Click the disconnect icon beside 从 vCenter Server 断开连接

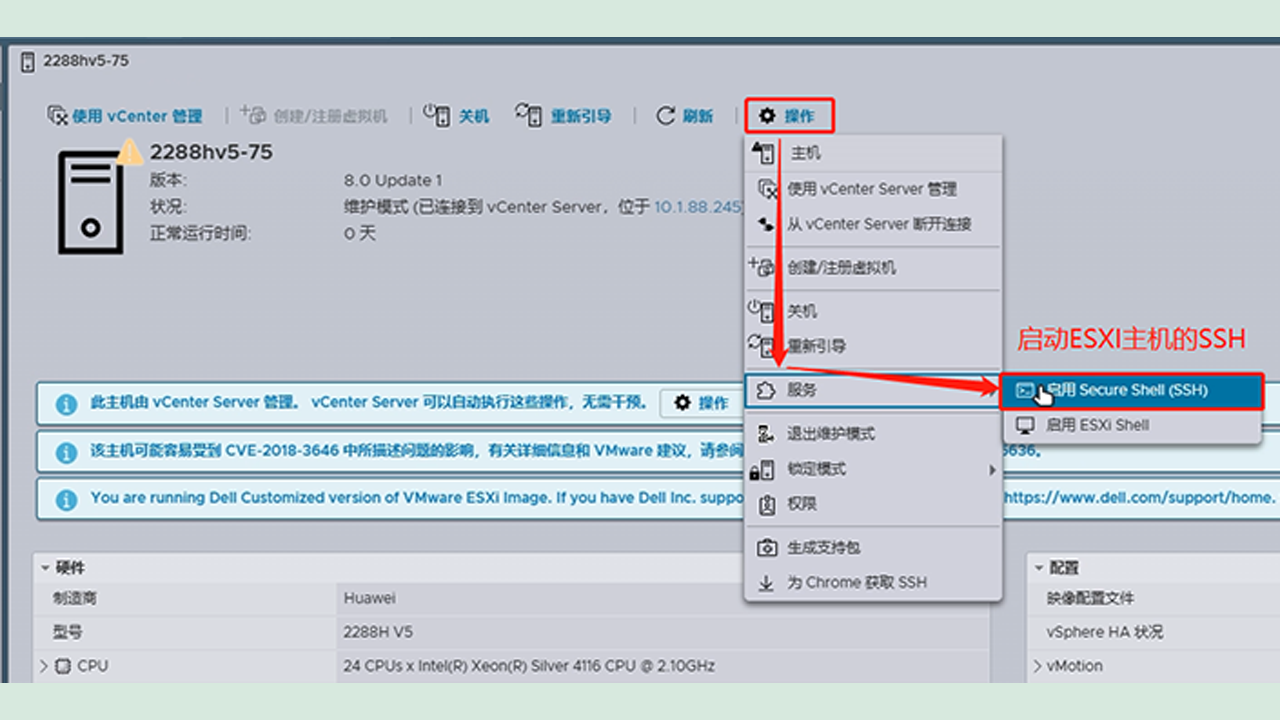(x=766, y=224)
